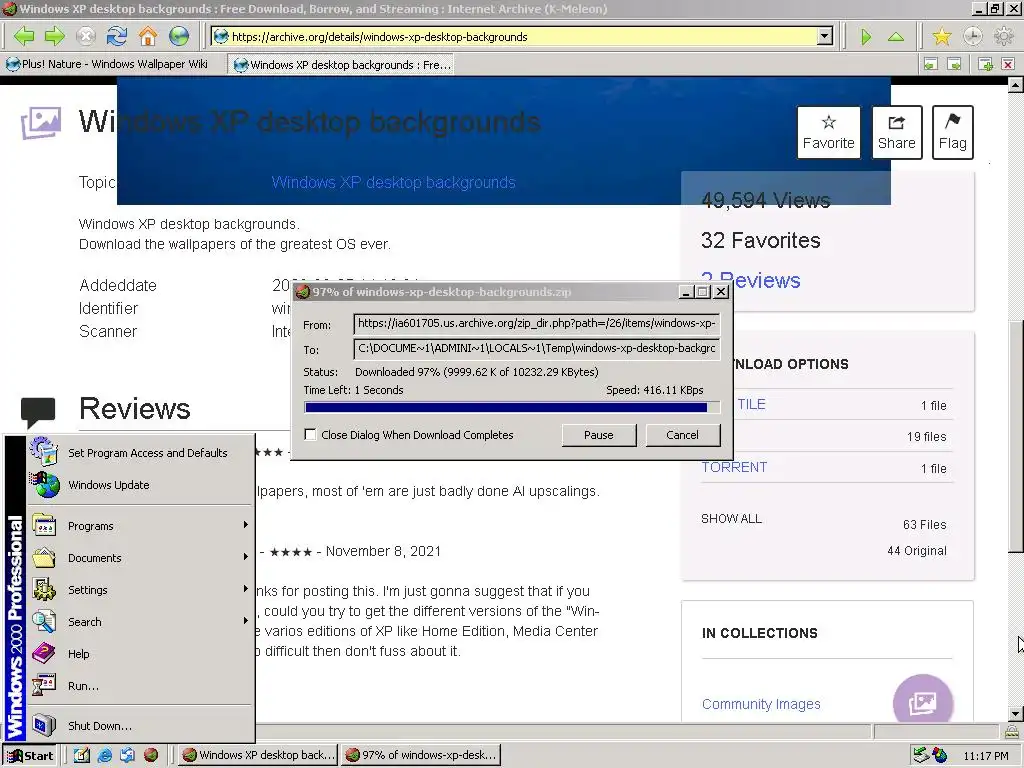Click the scrollbar up arrow
The width and height of the screenshot is (1024, 768).
tap(1016, 84)
